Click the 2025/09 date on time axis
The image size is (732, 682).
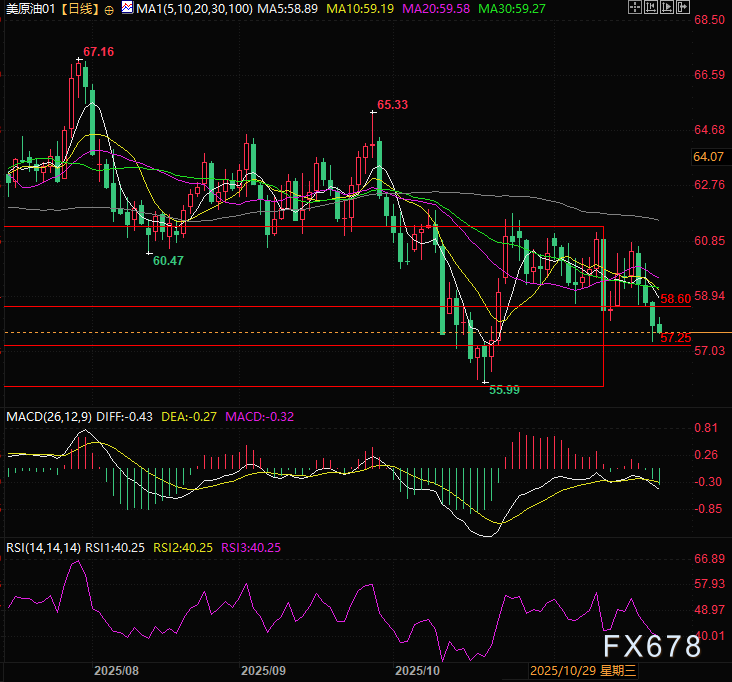pos(264,670)
